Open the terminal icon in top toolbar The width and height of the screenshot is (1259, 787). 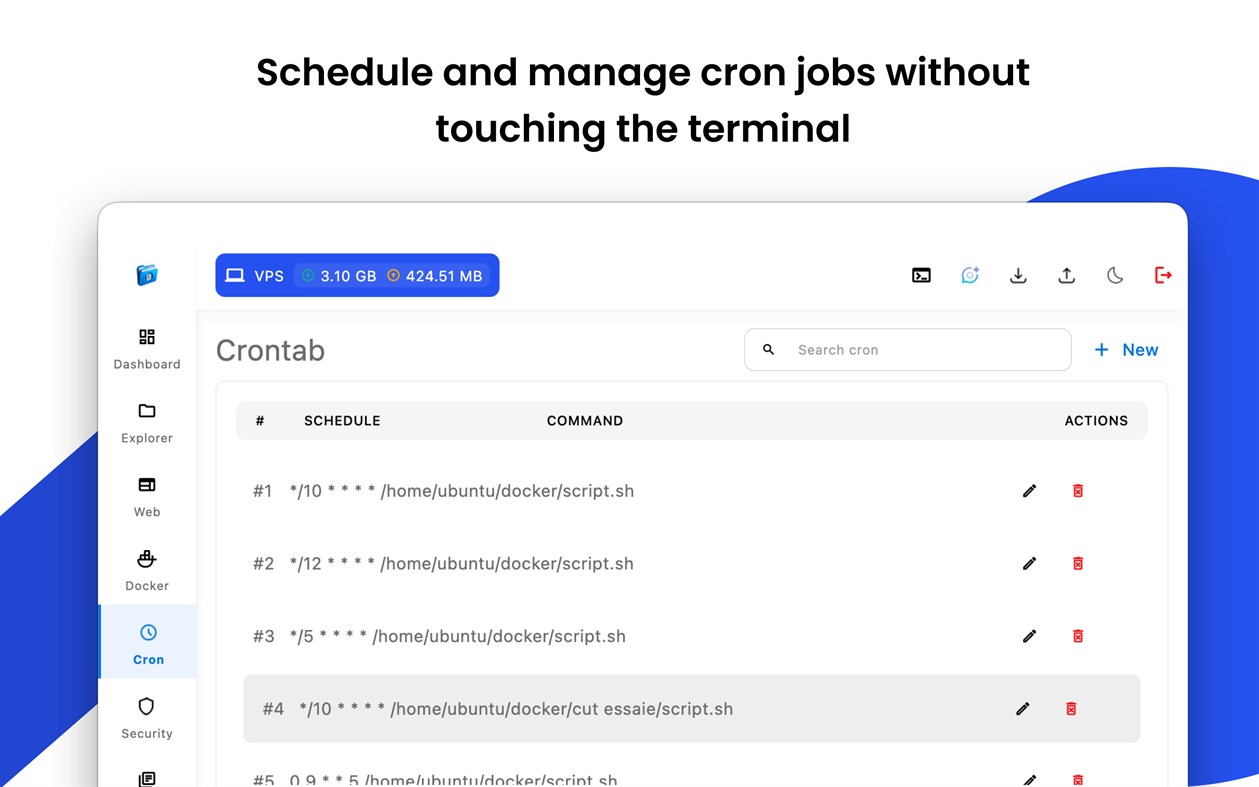click(x=921, y=275)
